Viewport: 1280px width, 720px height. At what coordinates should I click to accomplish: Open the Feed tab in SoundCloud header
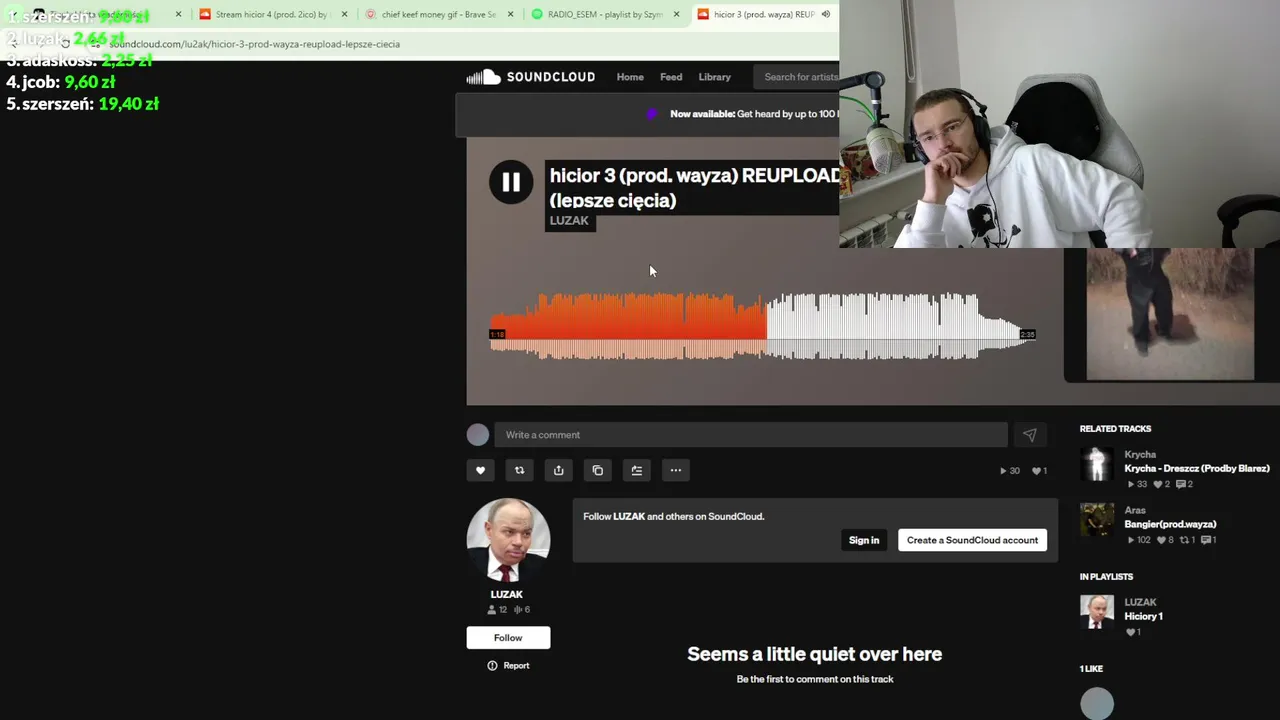(671, 77)
